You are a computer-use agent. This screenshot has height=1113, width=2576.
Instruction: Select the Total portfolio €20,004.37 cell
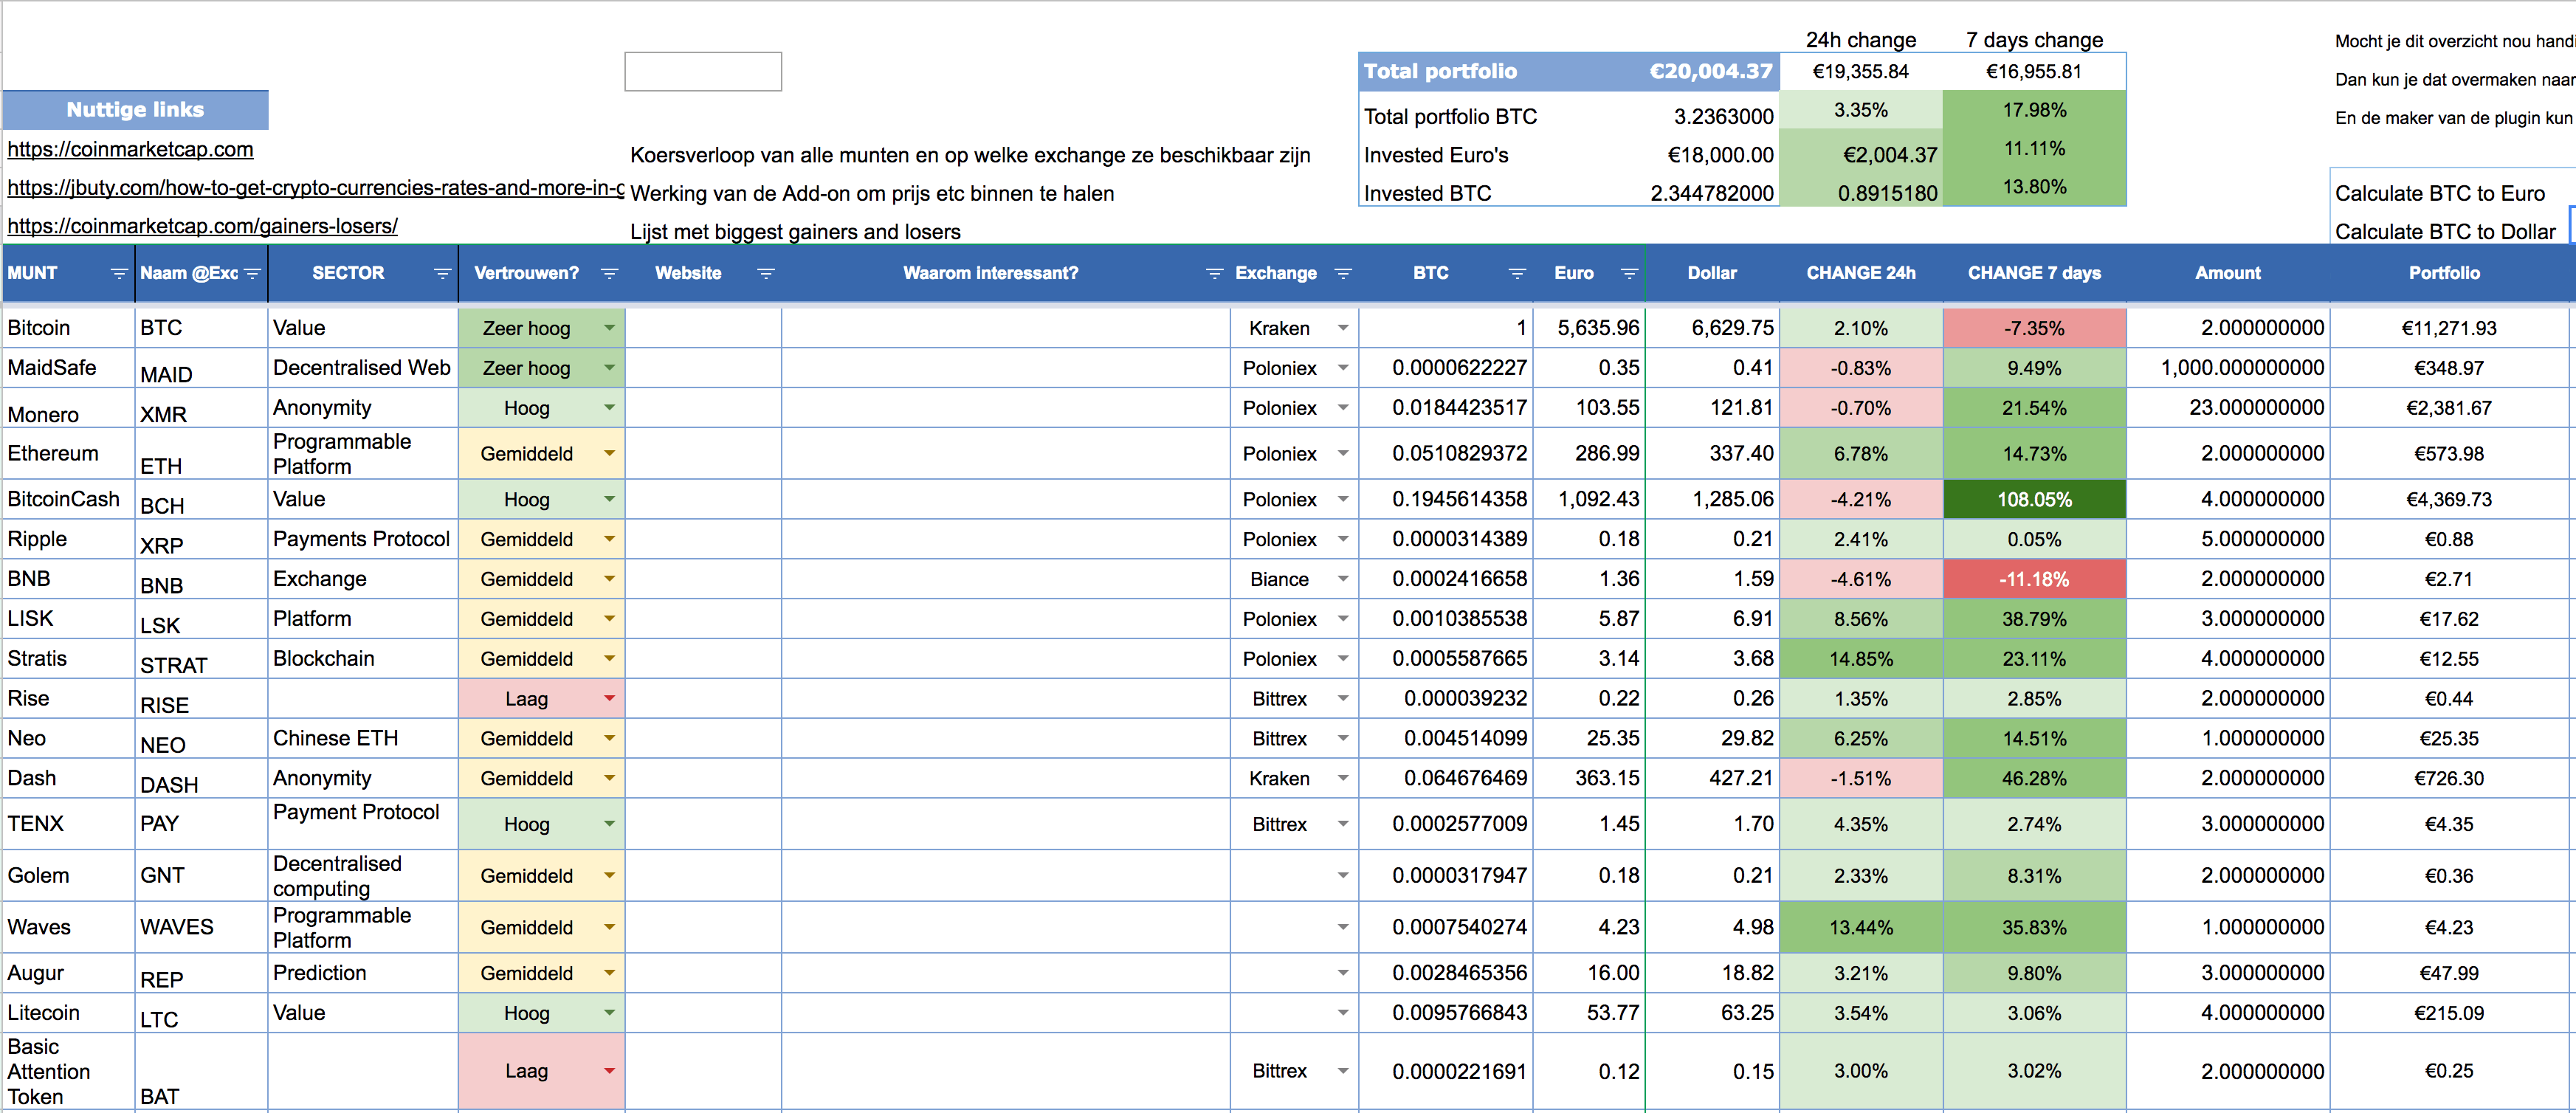pyautogui.click(x=1568, y=71)
